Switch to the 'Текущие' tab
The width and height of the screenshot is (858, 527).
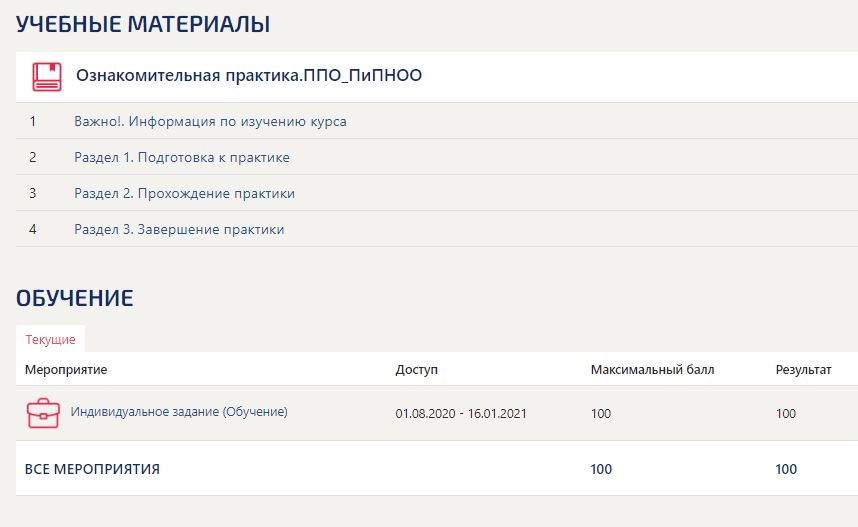(50, 339)
